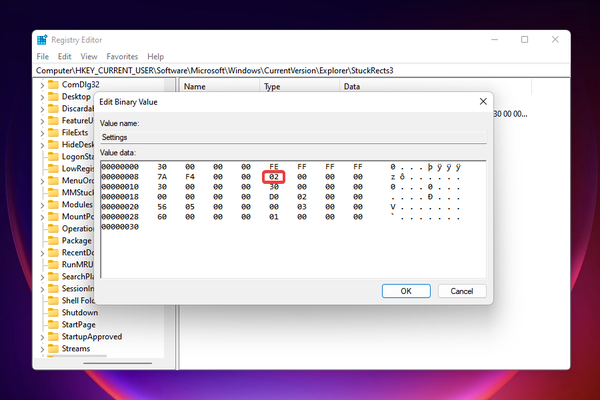Click the MMStuckRects folder icon
Screen dimensions: 600x400
pos(53,193)
